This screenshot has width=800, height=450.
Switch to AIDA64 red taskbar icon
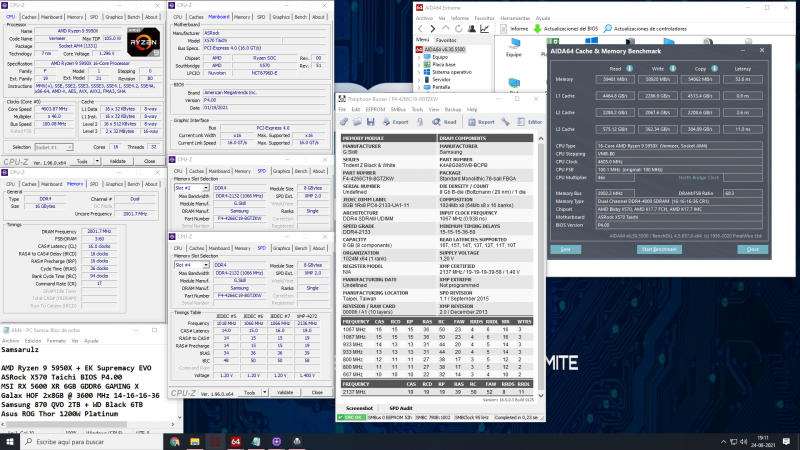tap(236, 442)
